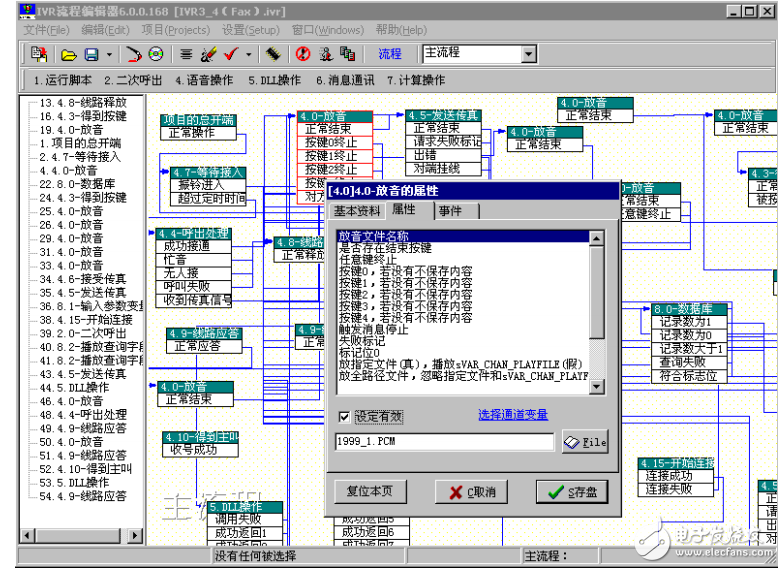Open the 主流程 dropdown list

click(x=529, y=54)
